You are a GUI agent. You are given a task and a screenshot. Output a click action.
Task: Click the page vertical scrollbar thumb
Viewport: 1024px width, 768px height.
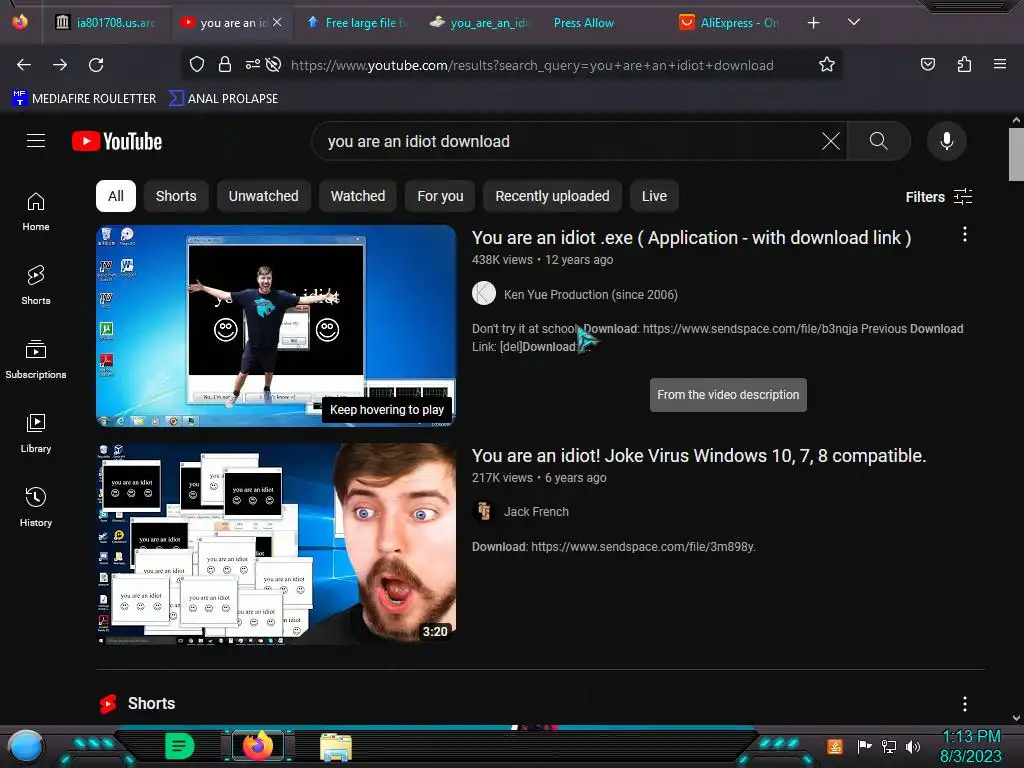click(x=1016, y=154)
